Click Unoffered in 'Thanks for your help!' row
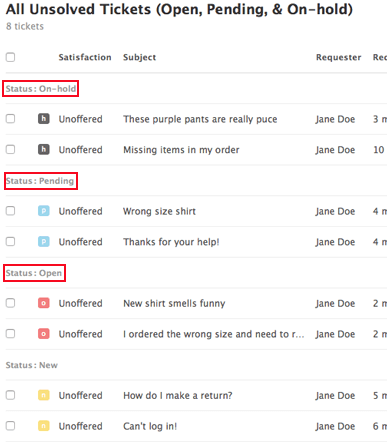 [x=80, y=242]
